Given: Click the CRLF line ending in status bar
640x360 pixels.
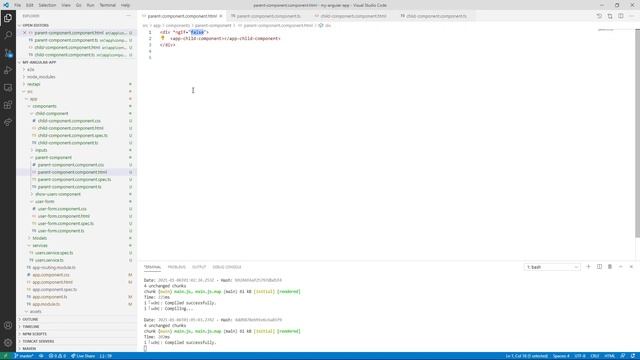Looking at the screenshot, I should click(595, 356).
